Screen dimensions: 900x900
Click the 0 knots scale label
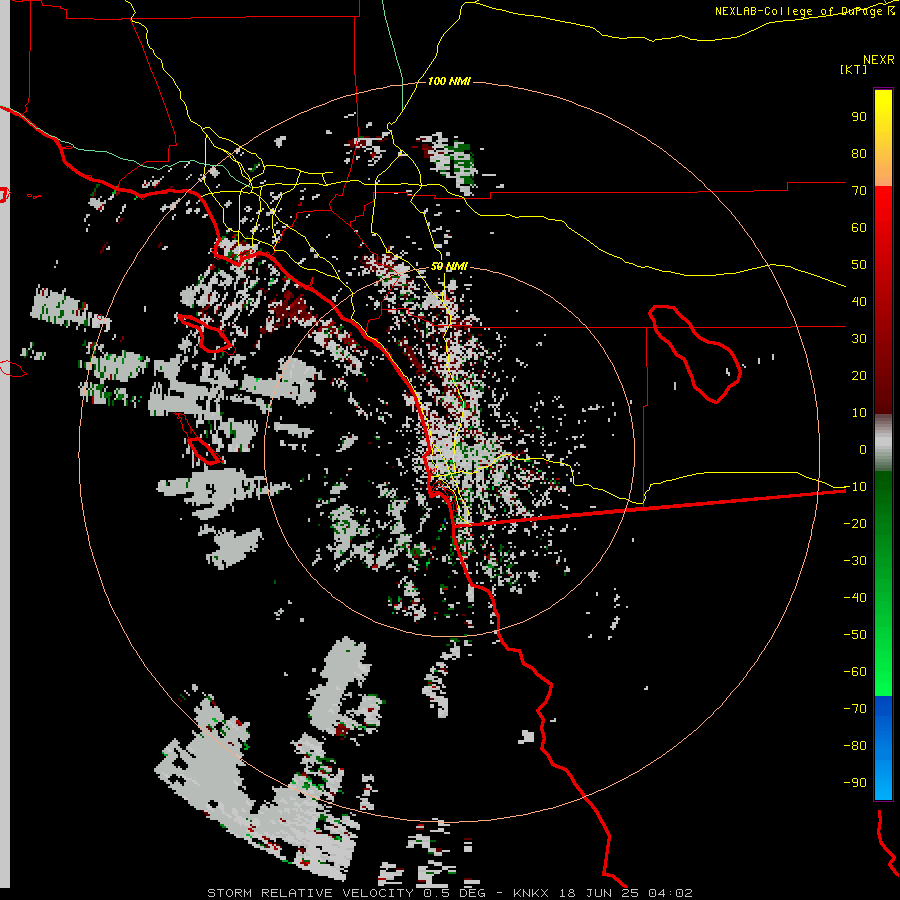pos(863,449)
